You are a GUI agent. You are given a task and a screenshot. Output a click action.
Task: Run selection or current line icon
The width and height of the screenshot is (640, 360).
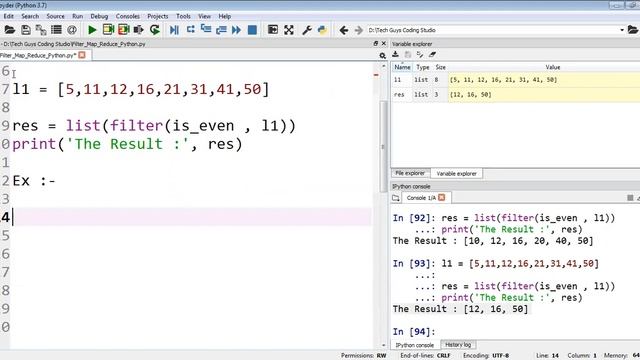click(x=139, y=30)
